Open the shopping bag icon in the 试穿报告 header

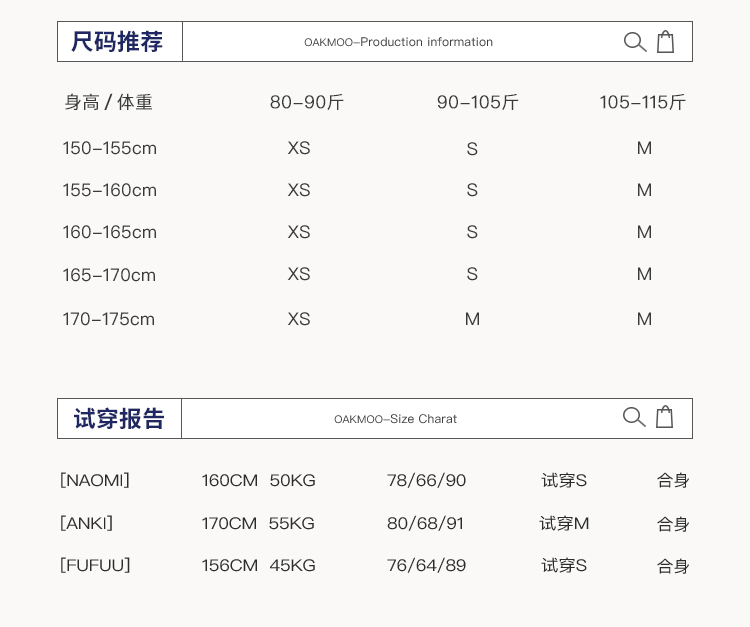coord(664,417)
